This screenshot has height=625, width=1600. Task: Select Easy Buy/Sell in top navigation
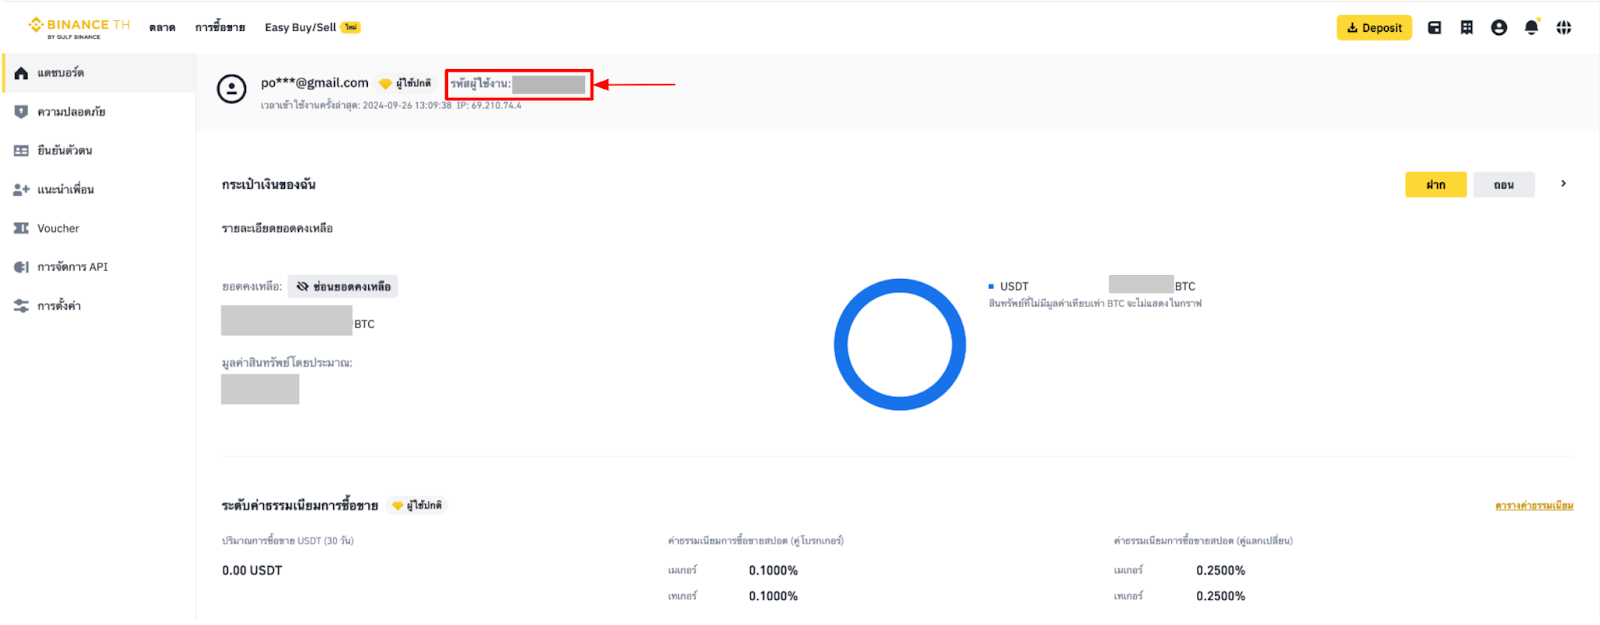click(300, 28)
